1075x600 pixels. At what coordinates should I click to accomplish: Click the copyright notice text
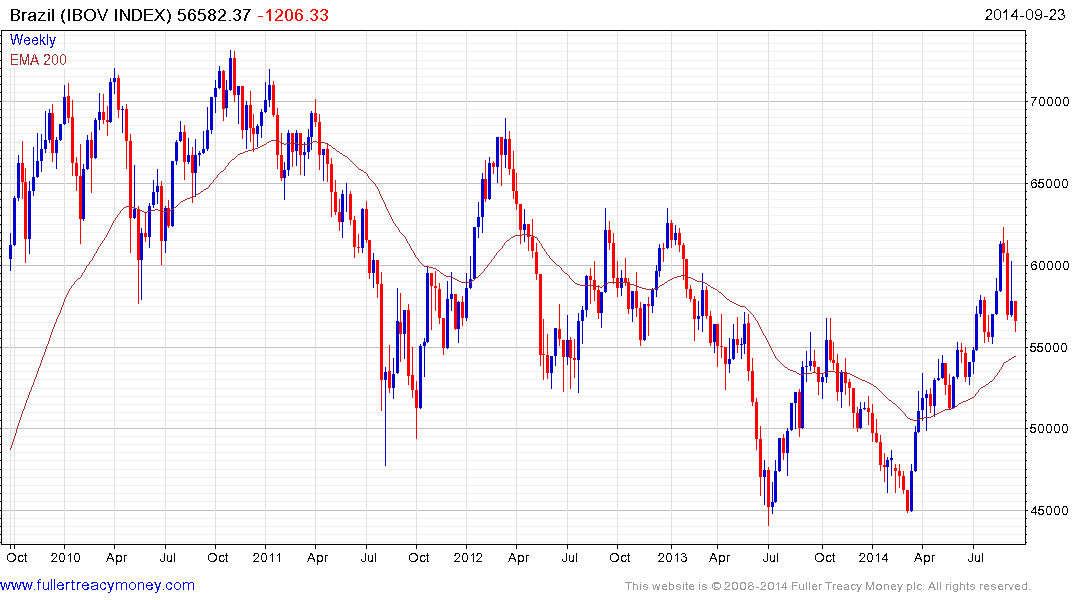pos(828,586)
